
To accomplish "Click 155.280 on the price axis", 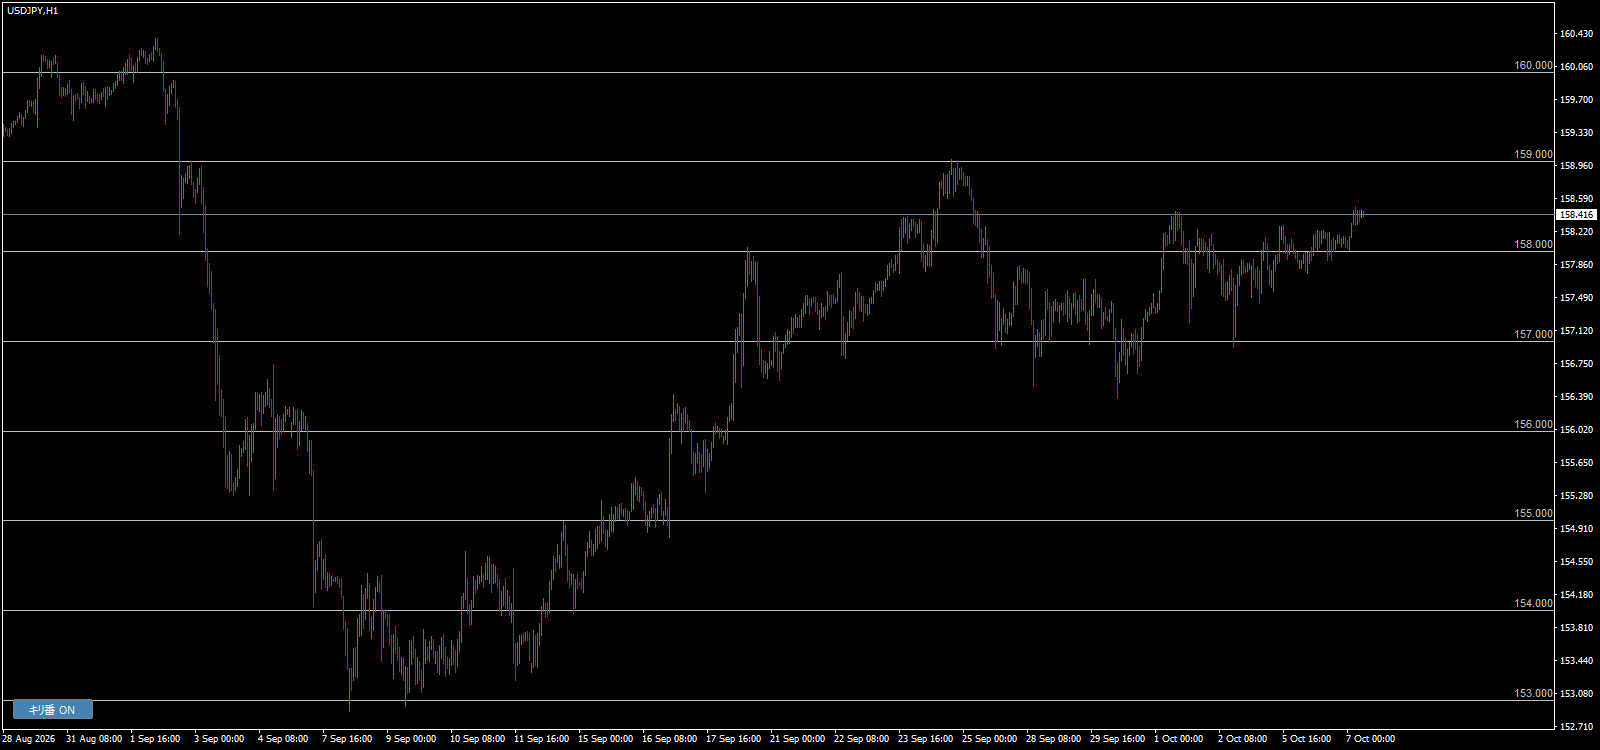I will click(x=1577, y=496).
